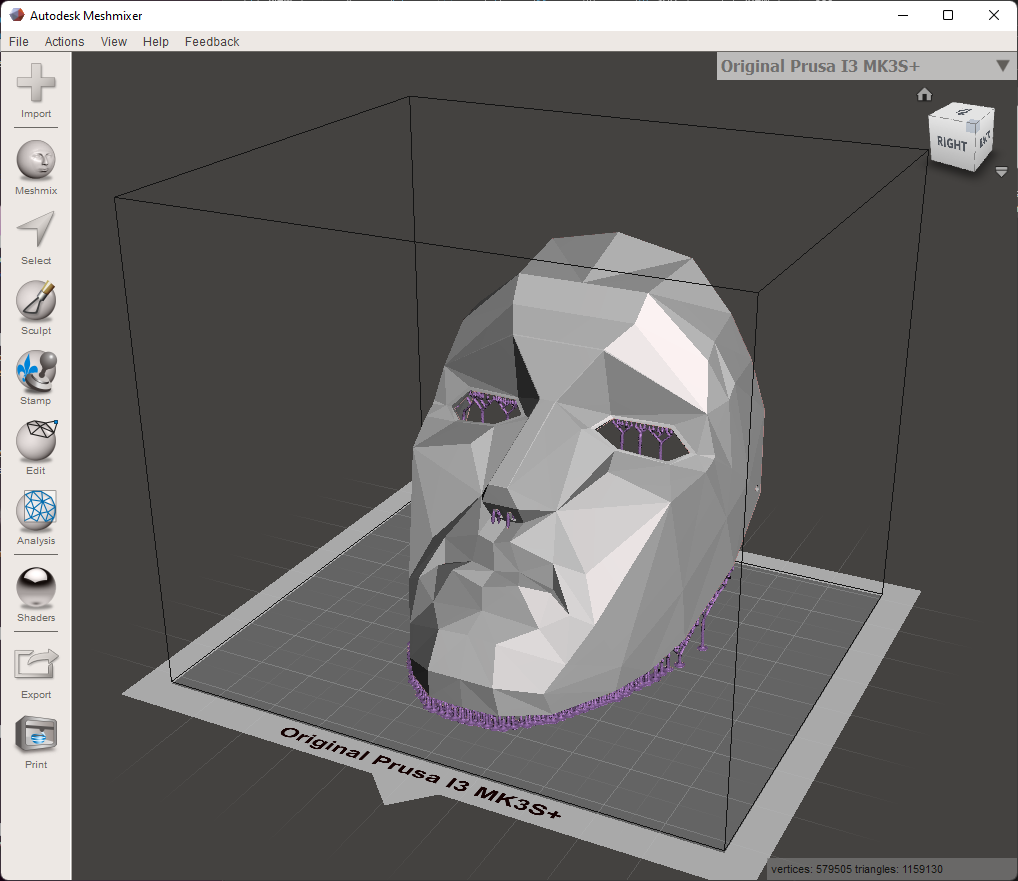Click the Feedback menu item
The image size is (1018, 881).
click(211, 41)
